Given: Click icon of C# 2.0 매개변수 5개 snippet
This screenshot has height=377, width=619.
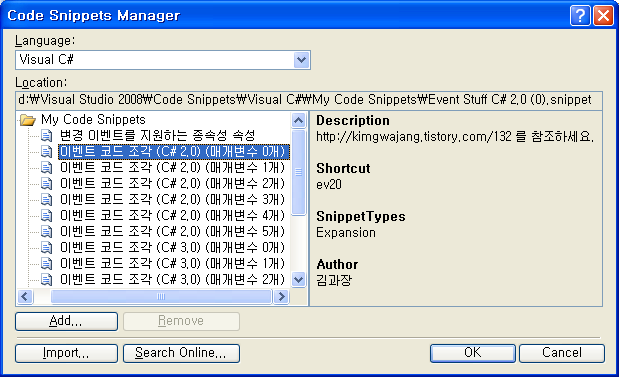Looking at the screenshot, I should point(47,231).
